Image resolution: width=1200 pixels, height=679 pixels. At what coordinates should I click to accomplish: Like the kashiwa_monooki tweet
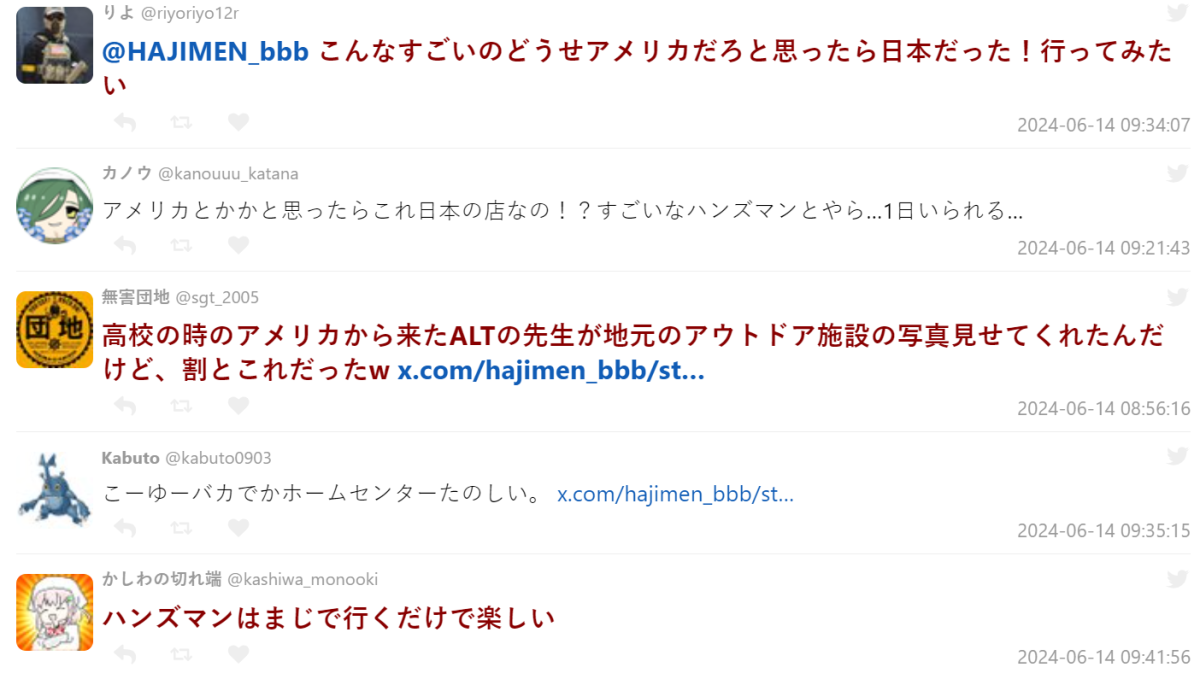coord(238,655)
